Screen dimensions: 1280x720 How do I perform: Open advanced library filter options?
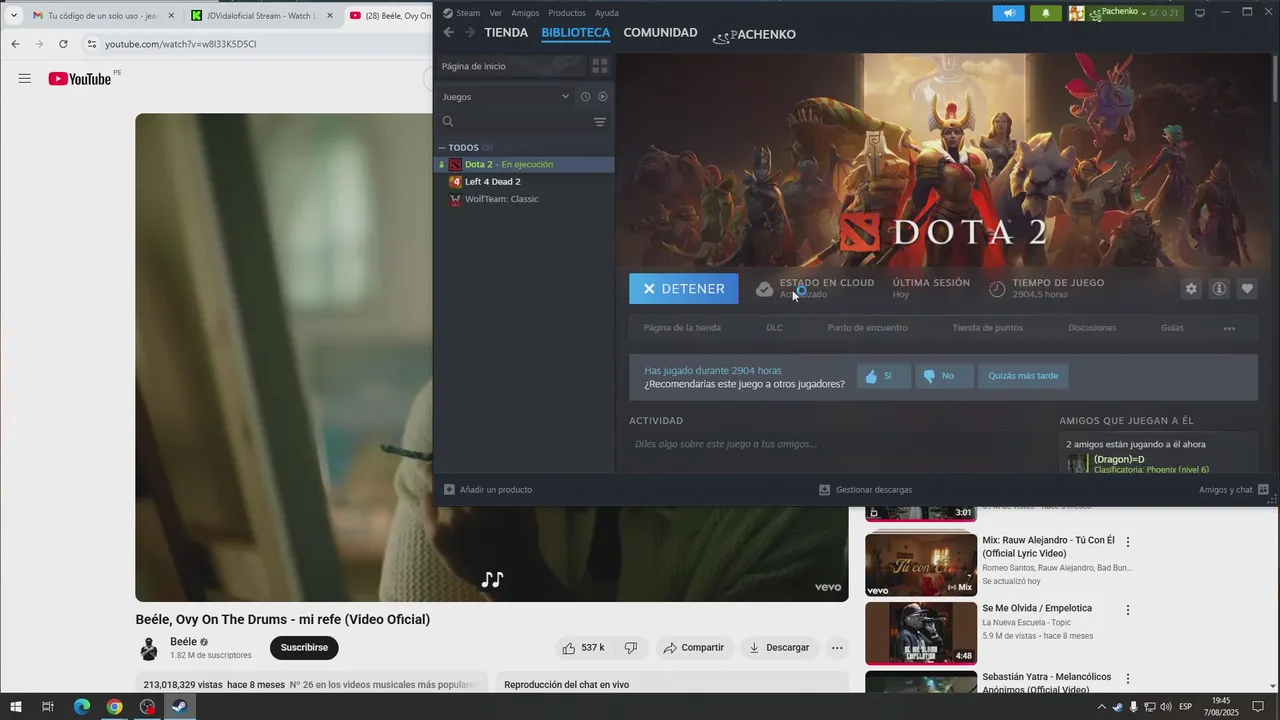pyautogui.click(x=600, y=122)
